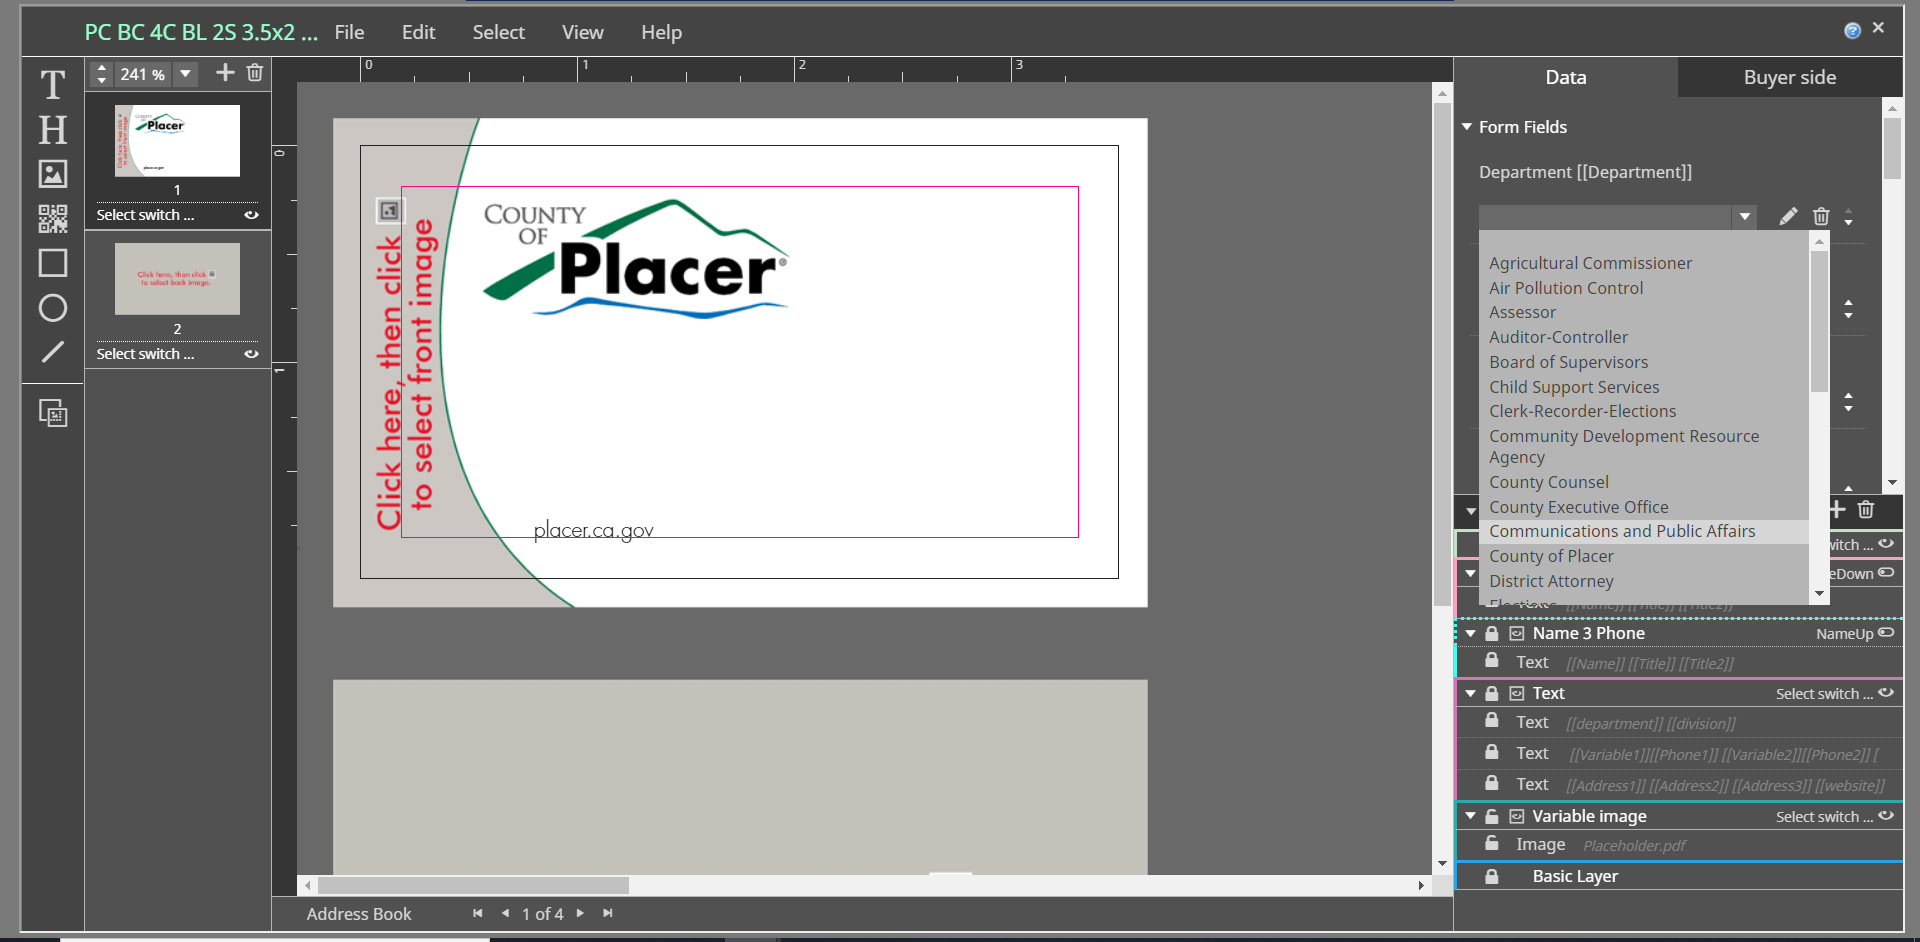
Task: Open the Select menu
Action: (x=498, y=32)
